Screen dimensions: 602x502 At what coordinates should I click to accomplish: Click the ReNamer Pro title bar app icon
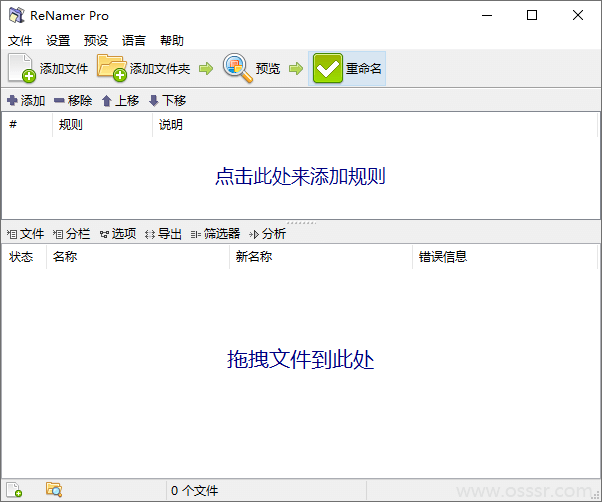coord(17,15)
